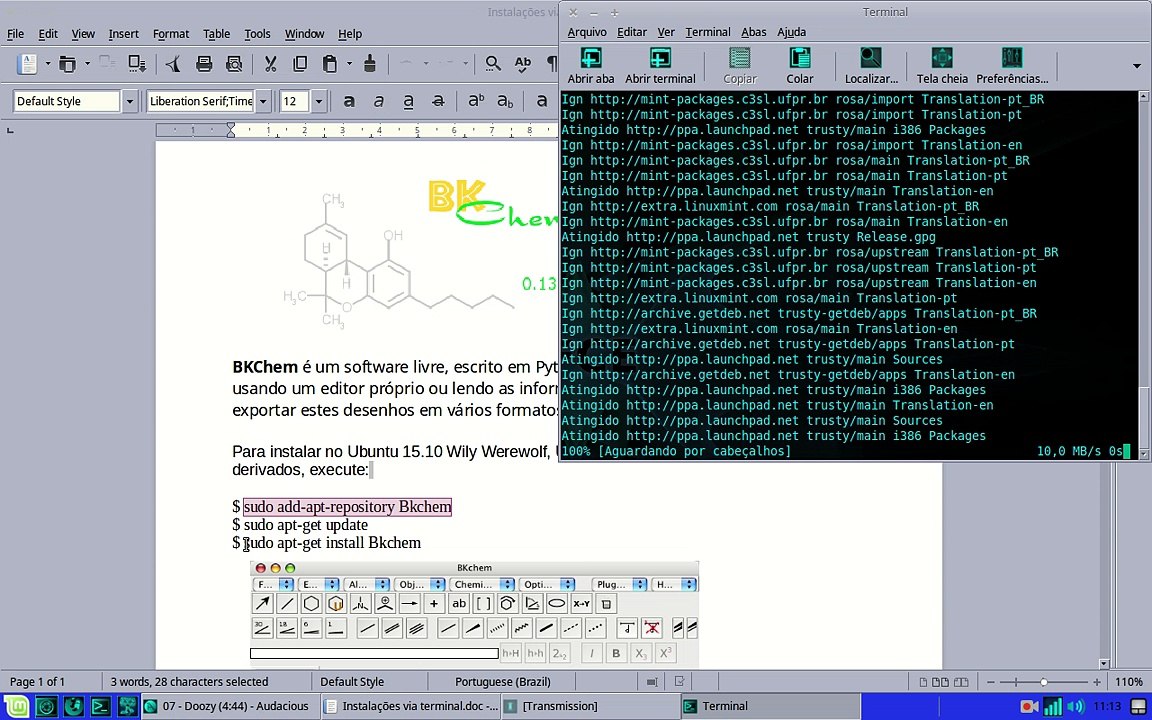Screen dimensions: 1152x720
Task: Click the font size 12 input field
Action: click(x=295, y=101)
